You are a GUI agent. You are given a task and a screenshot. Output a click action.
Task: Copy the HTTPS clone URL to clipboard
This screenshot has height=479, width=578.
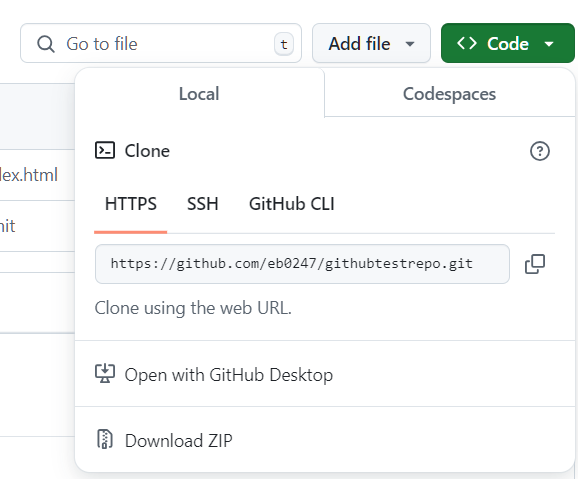pos(535,264)
